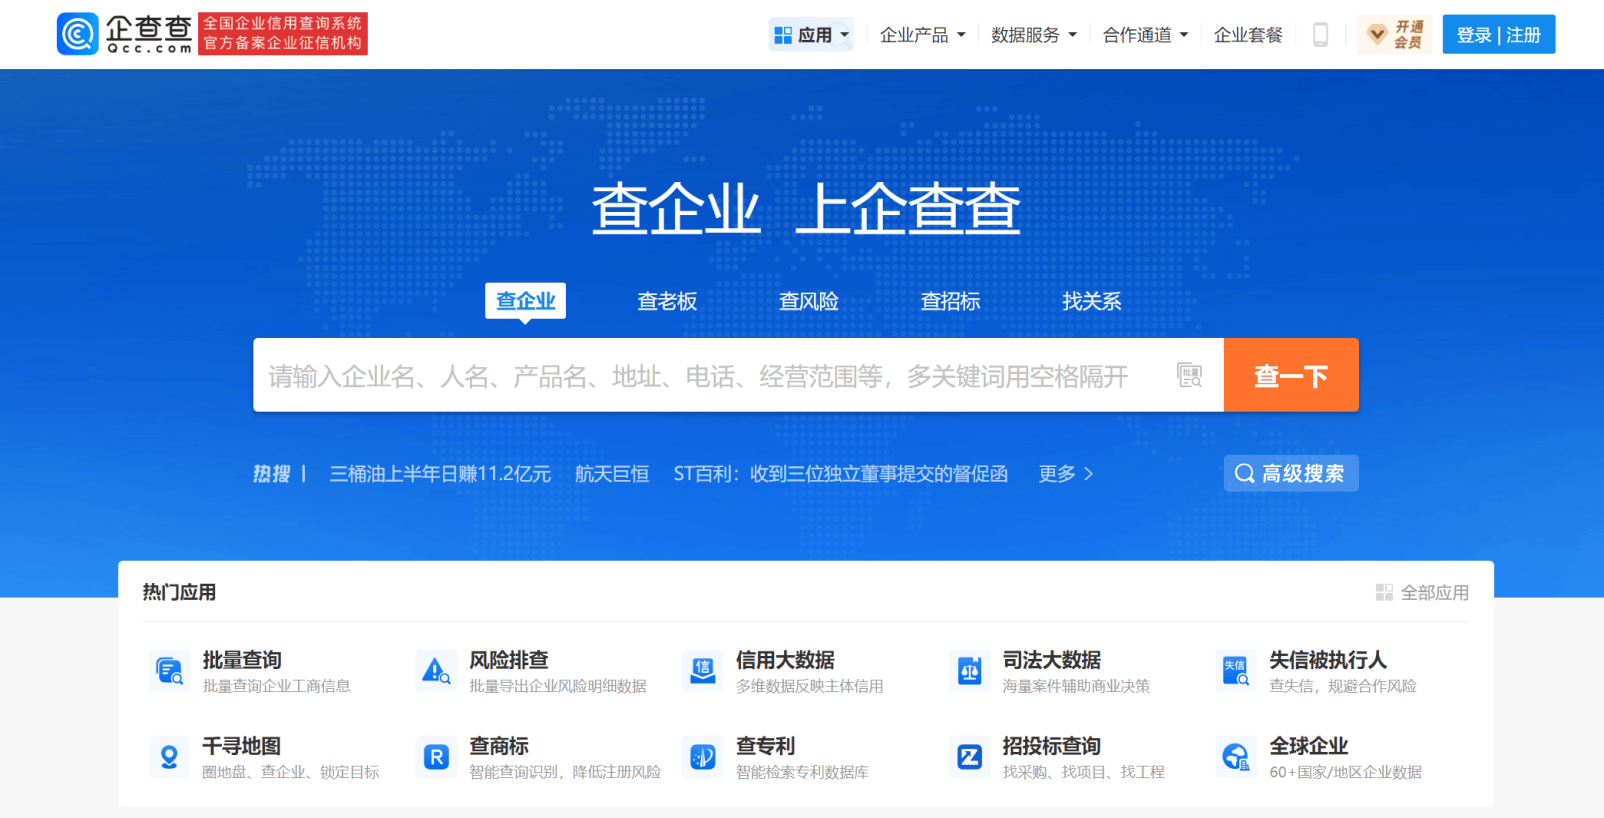1604x818 pixels.
Task: Click the 千寻地图 map pin icon
Action: pos(169,757)
